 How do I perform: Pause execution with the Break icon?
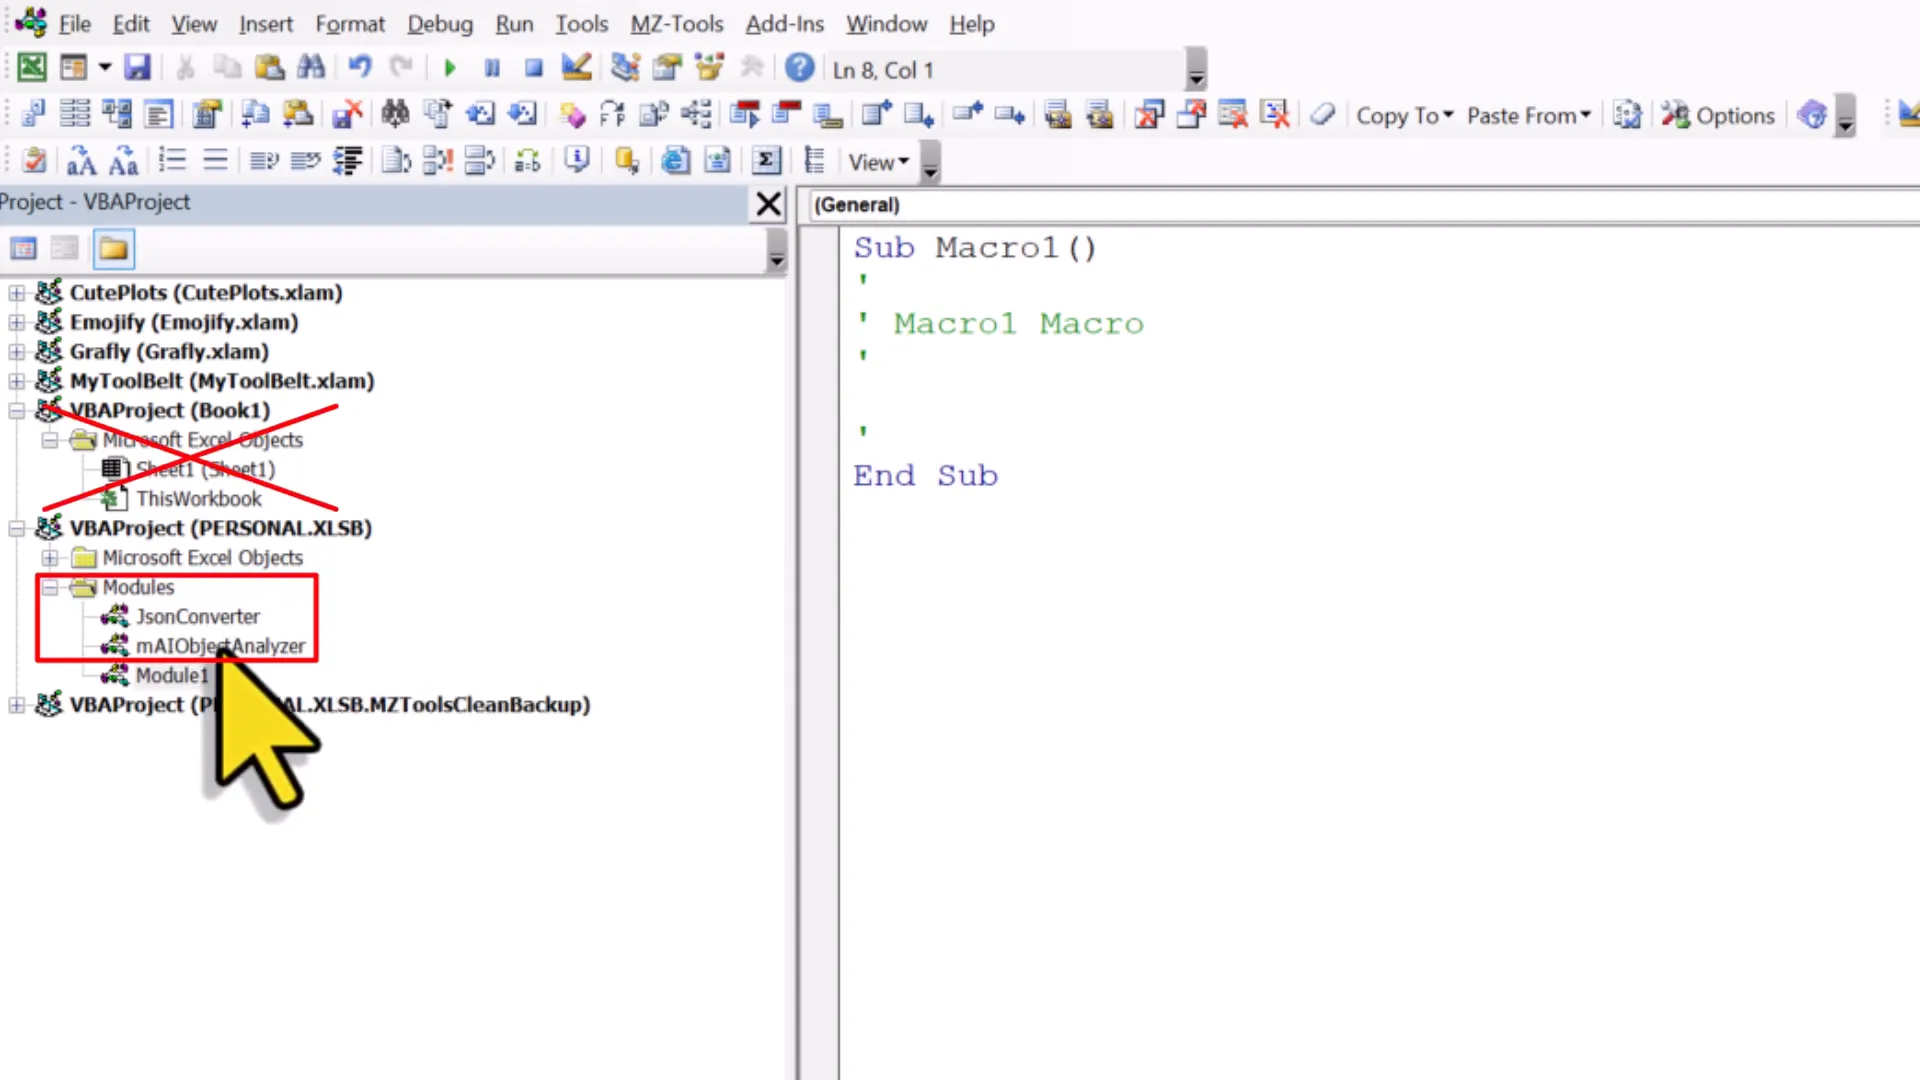pos(491,67)
